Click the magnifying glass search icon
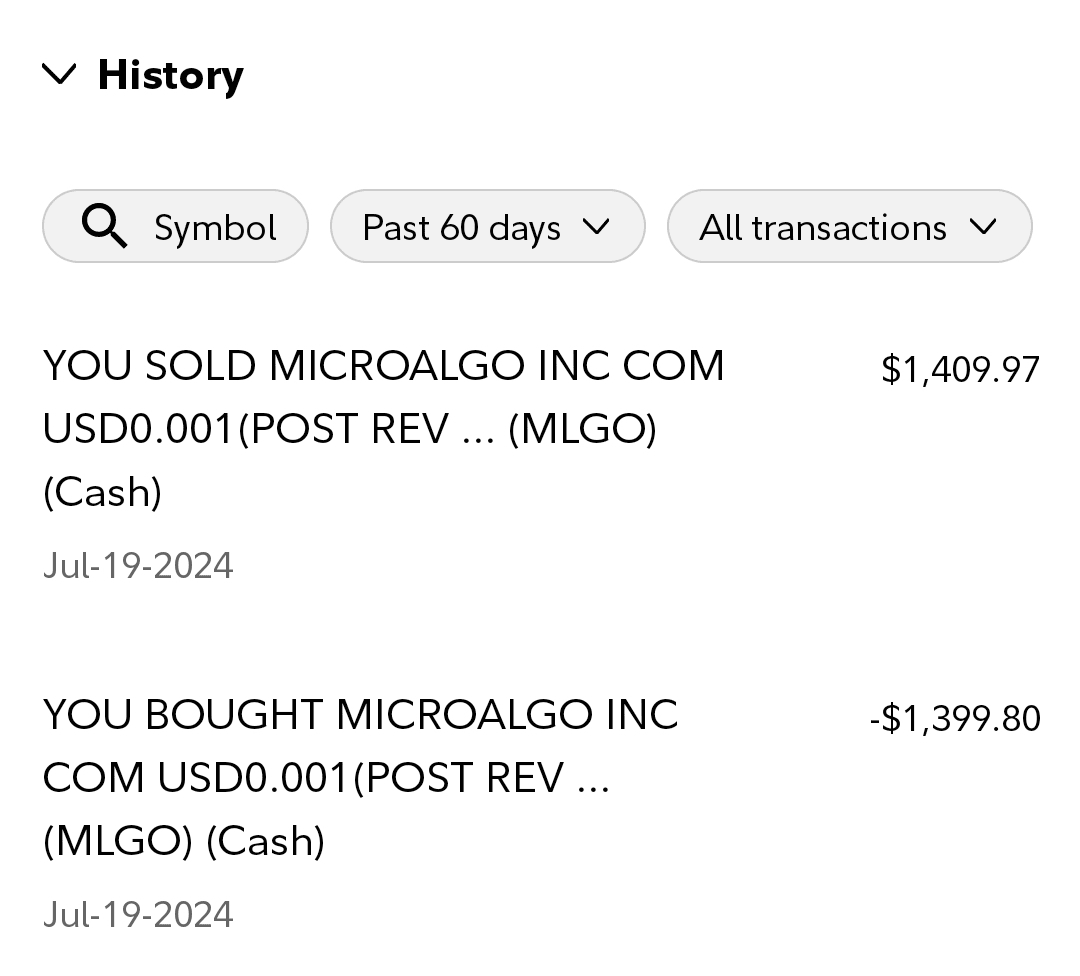Screen dimensions: 1080x976 [x=104, y=227]
